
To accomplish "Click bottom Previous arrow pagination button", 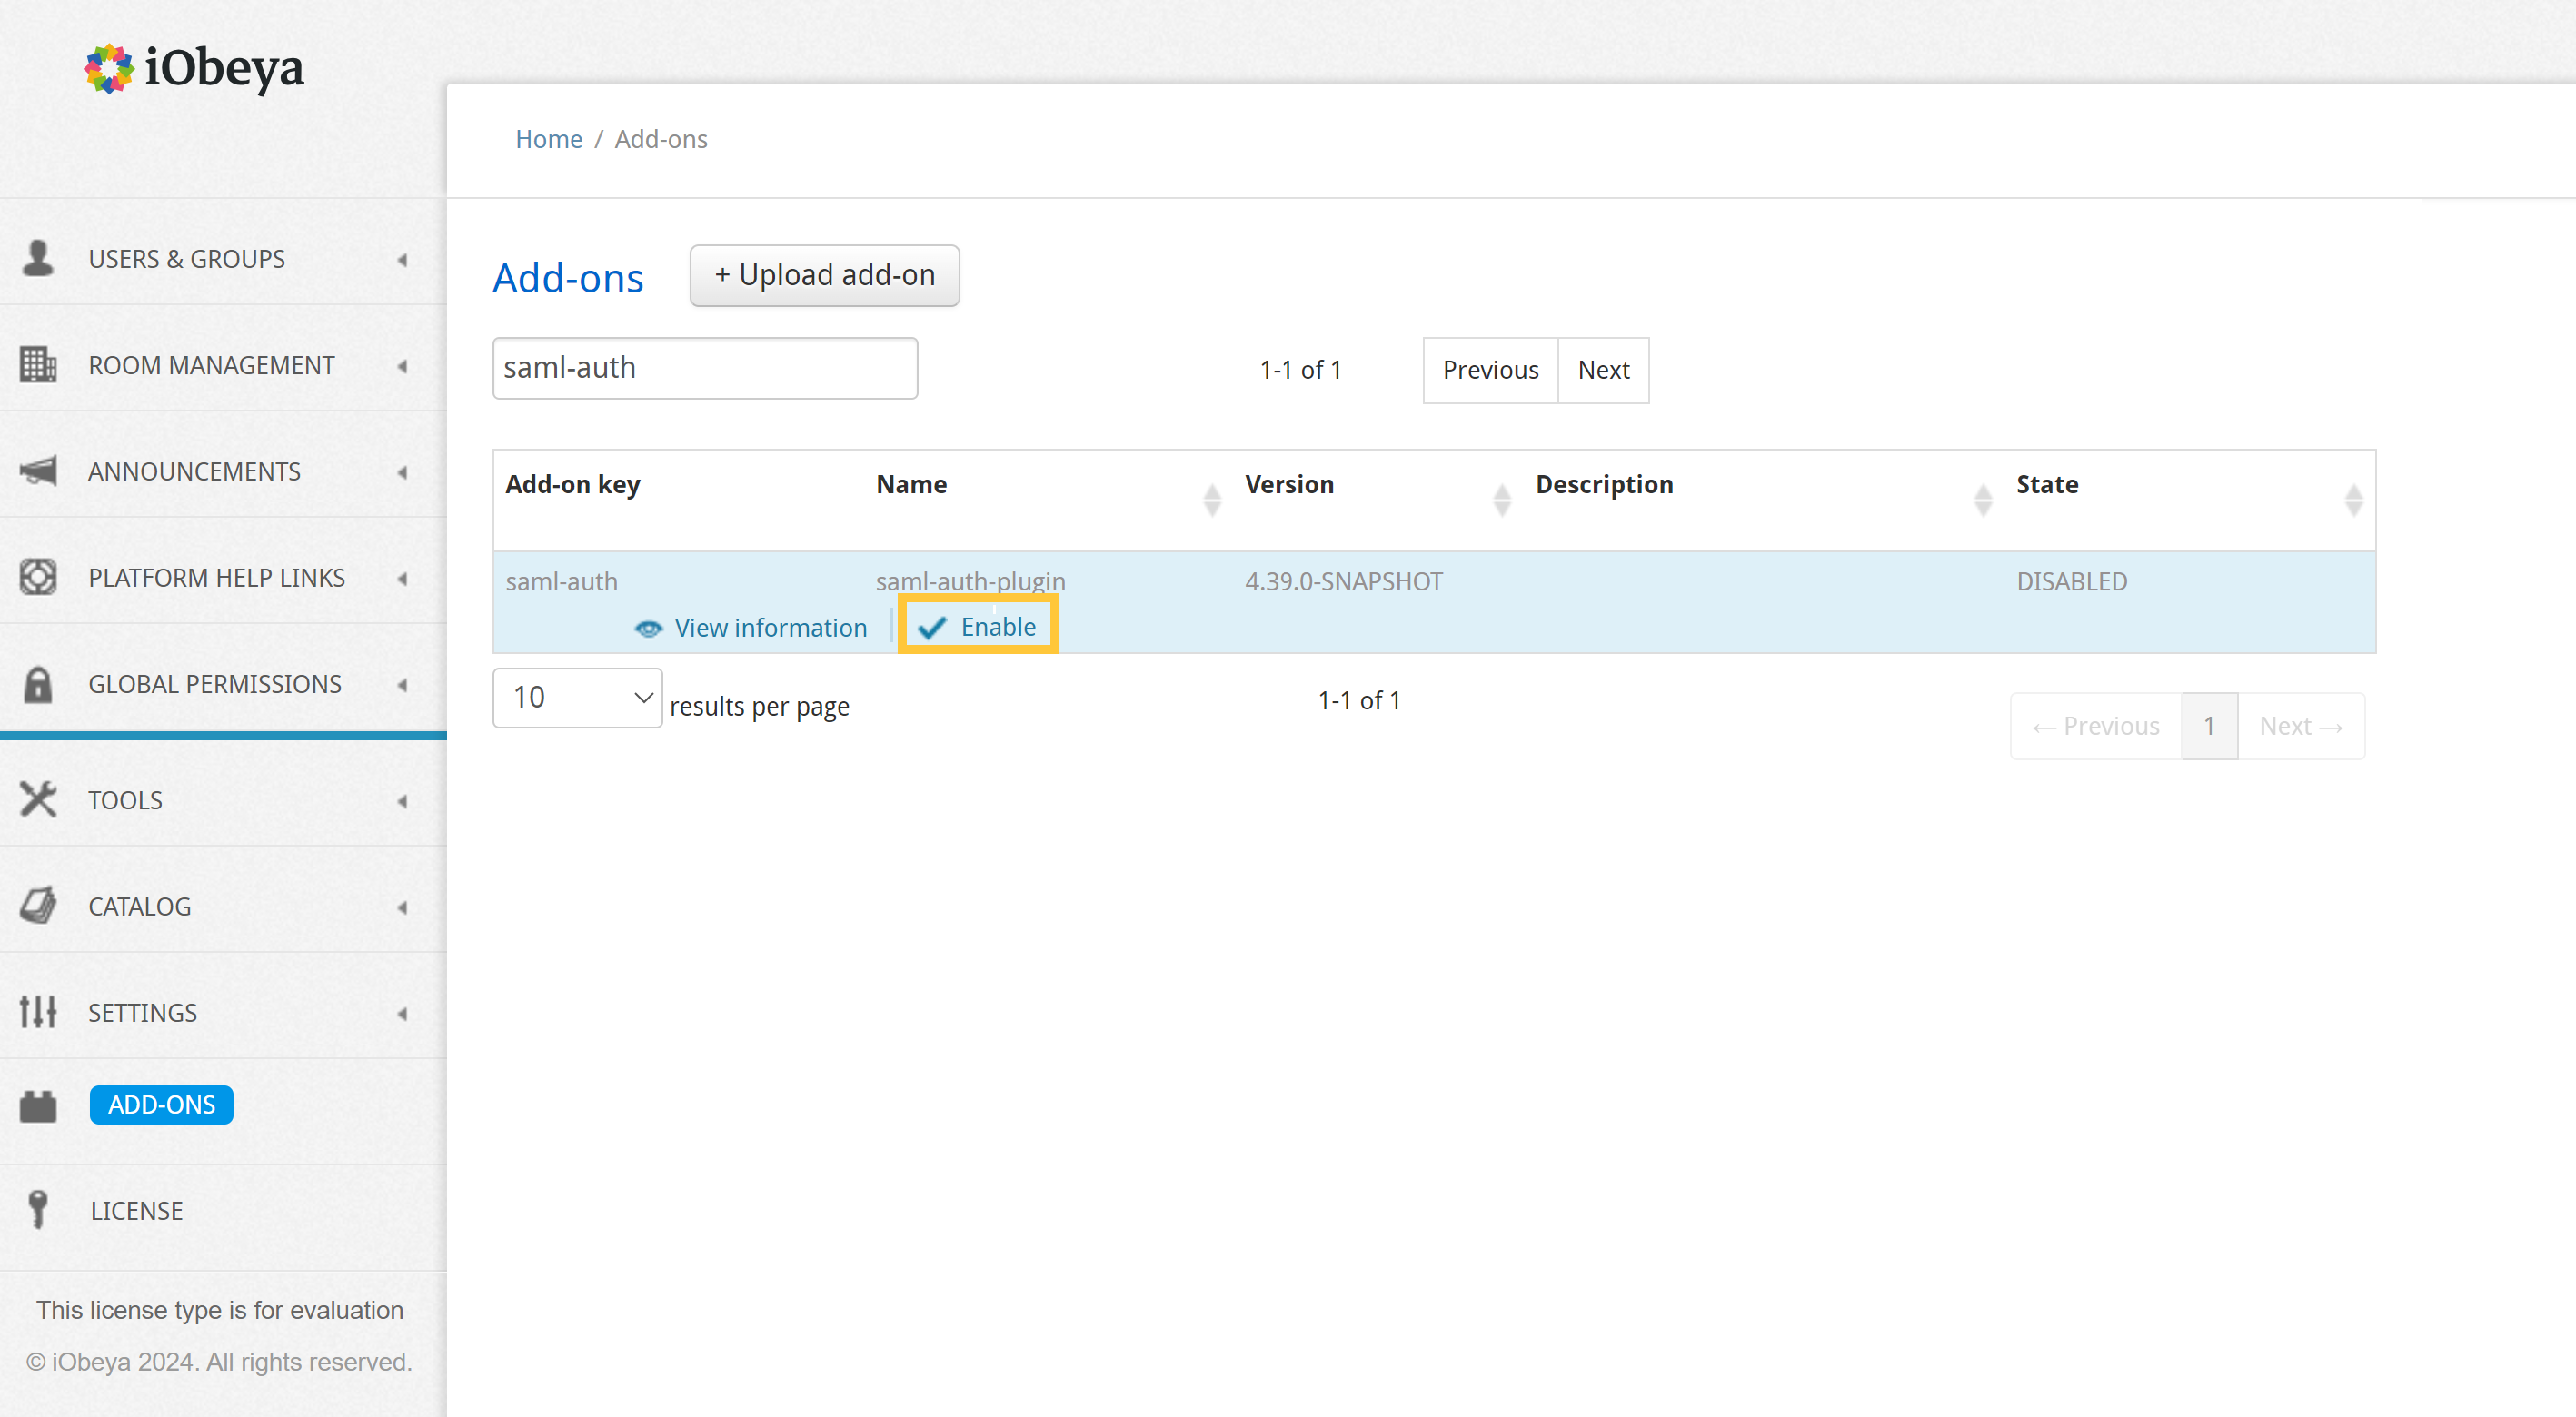I will click(2096, 726).
